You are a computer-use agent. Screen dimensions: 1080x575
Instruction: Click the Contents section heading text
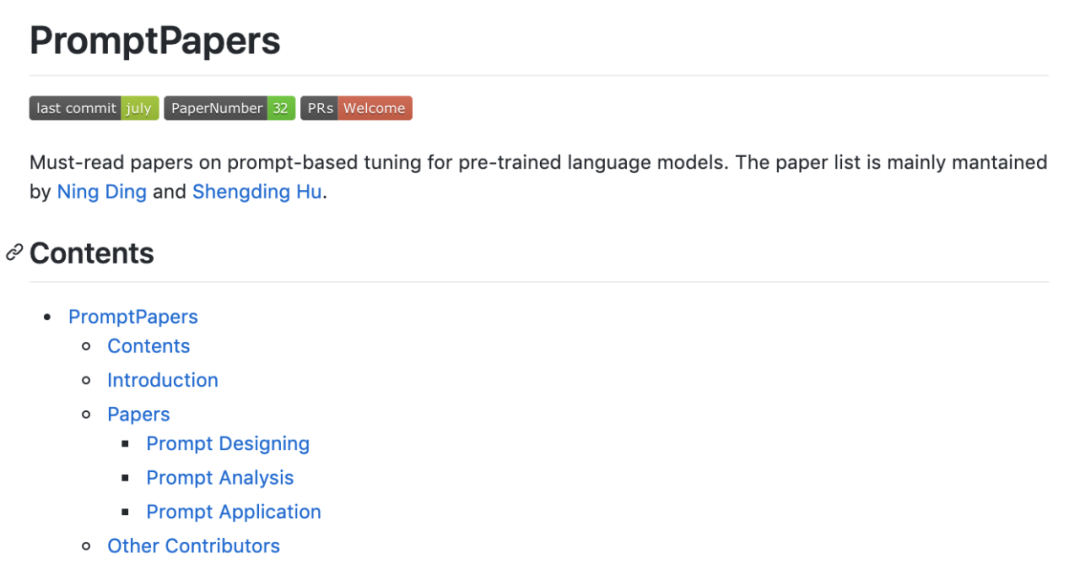92,253
